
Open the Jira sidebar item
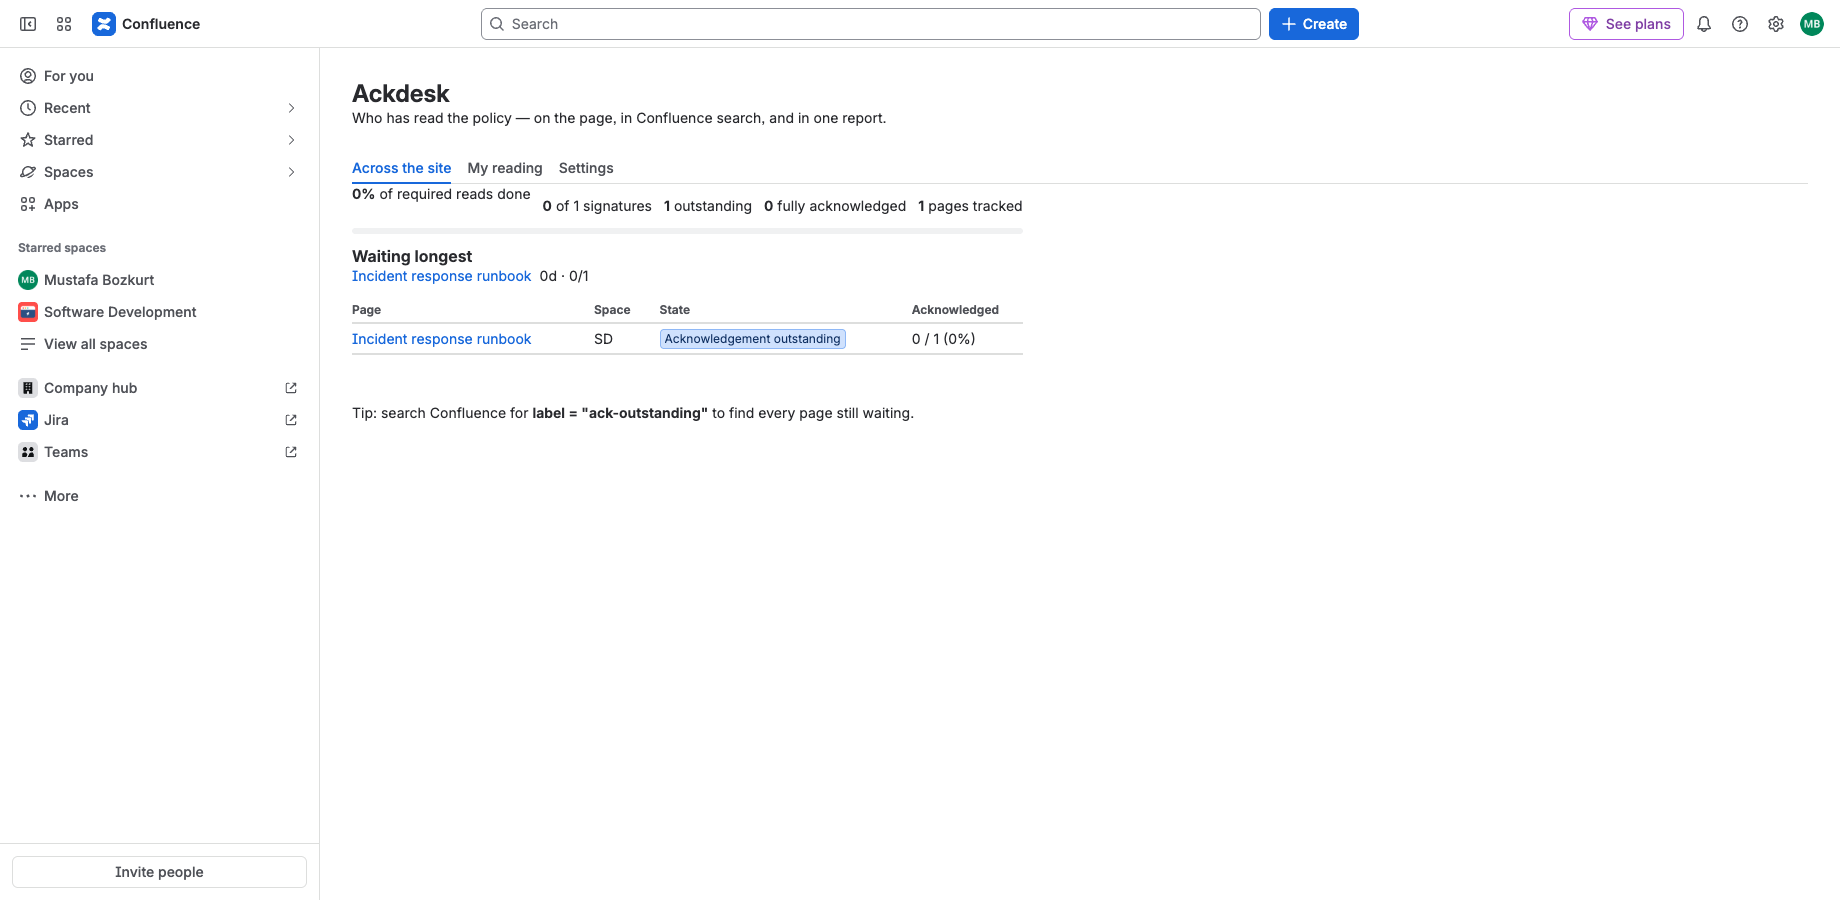159,420
